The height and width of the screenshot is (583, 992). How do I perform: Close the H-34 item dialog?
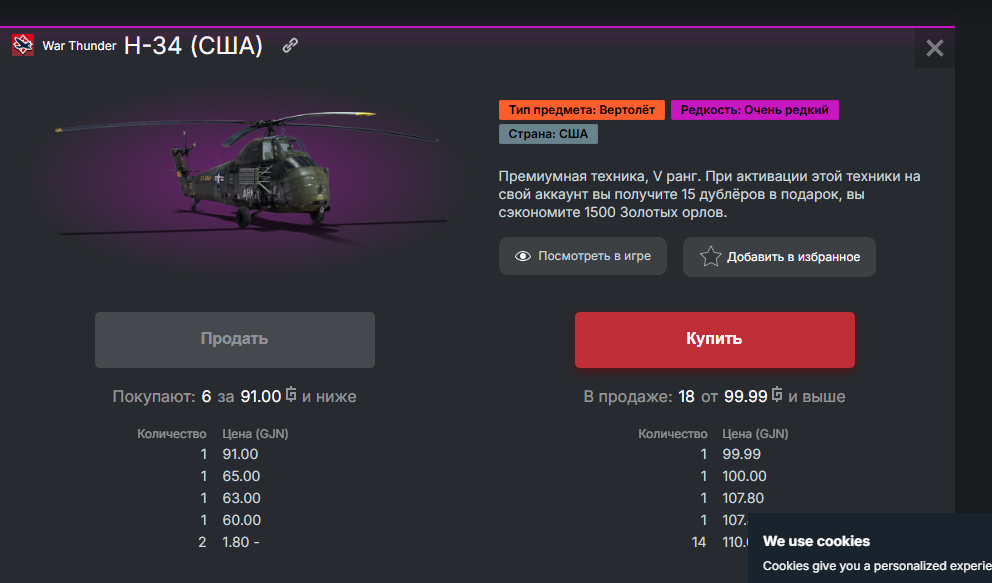point(934,48)
